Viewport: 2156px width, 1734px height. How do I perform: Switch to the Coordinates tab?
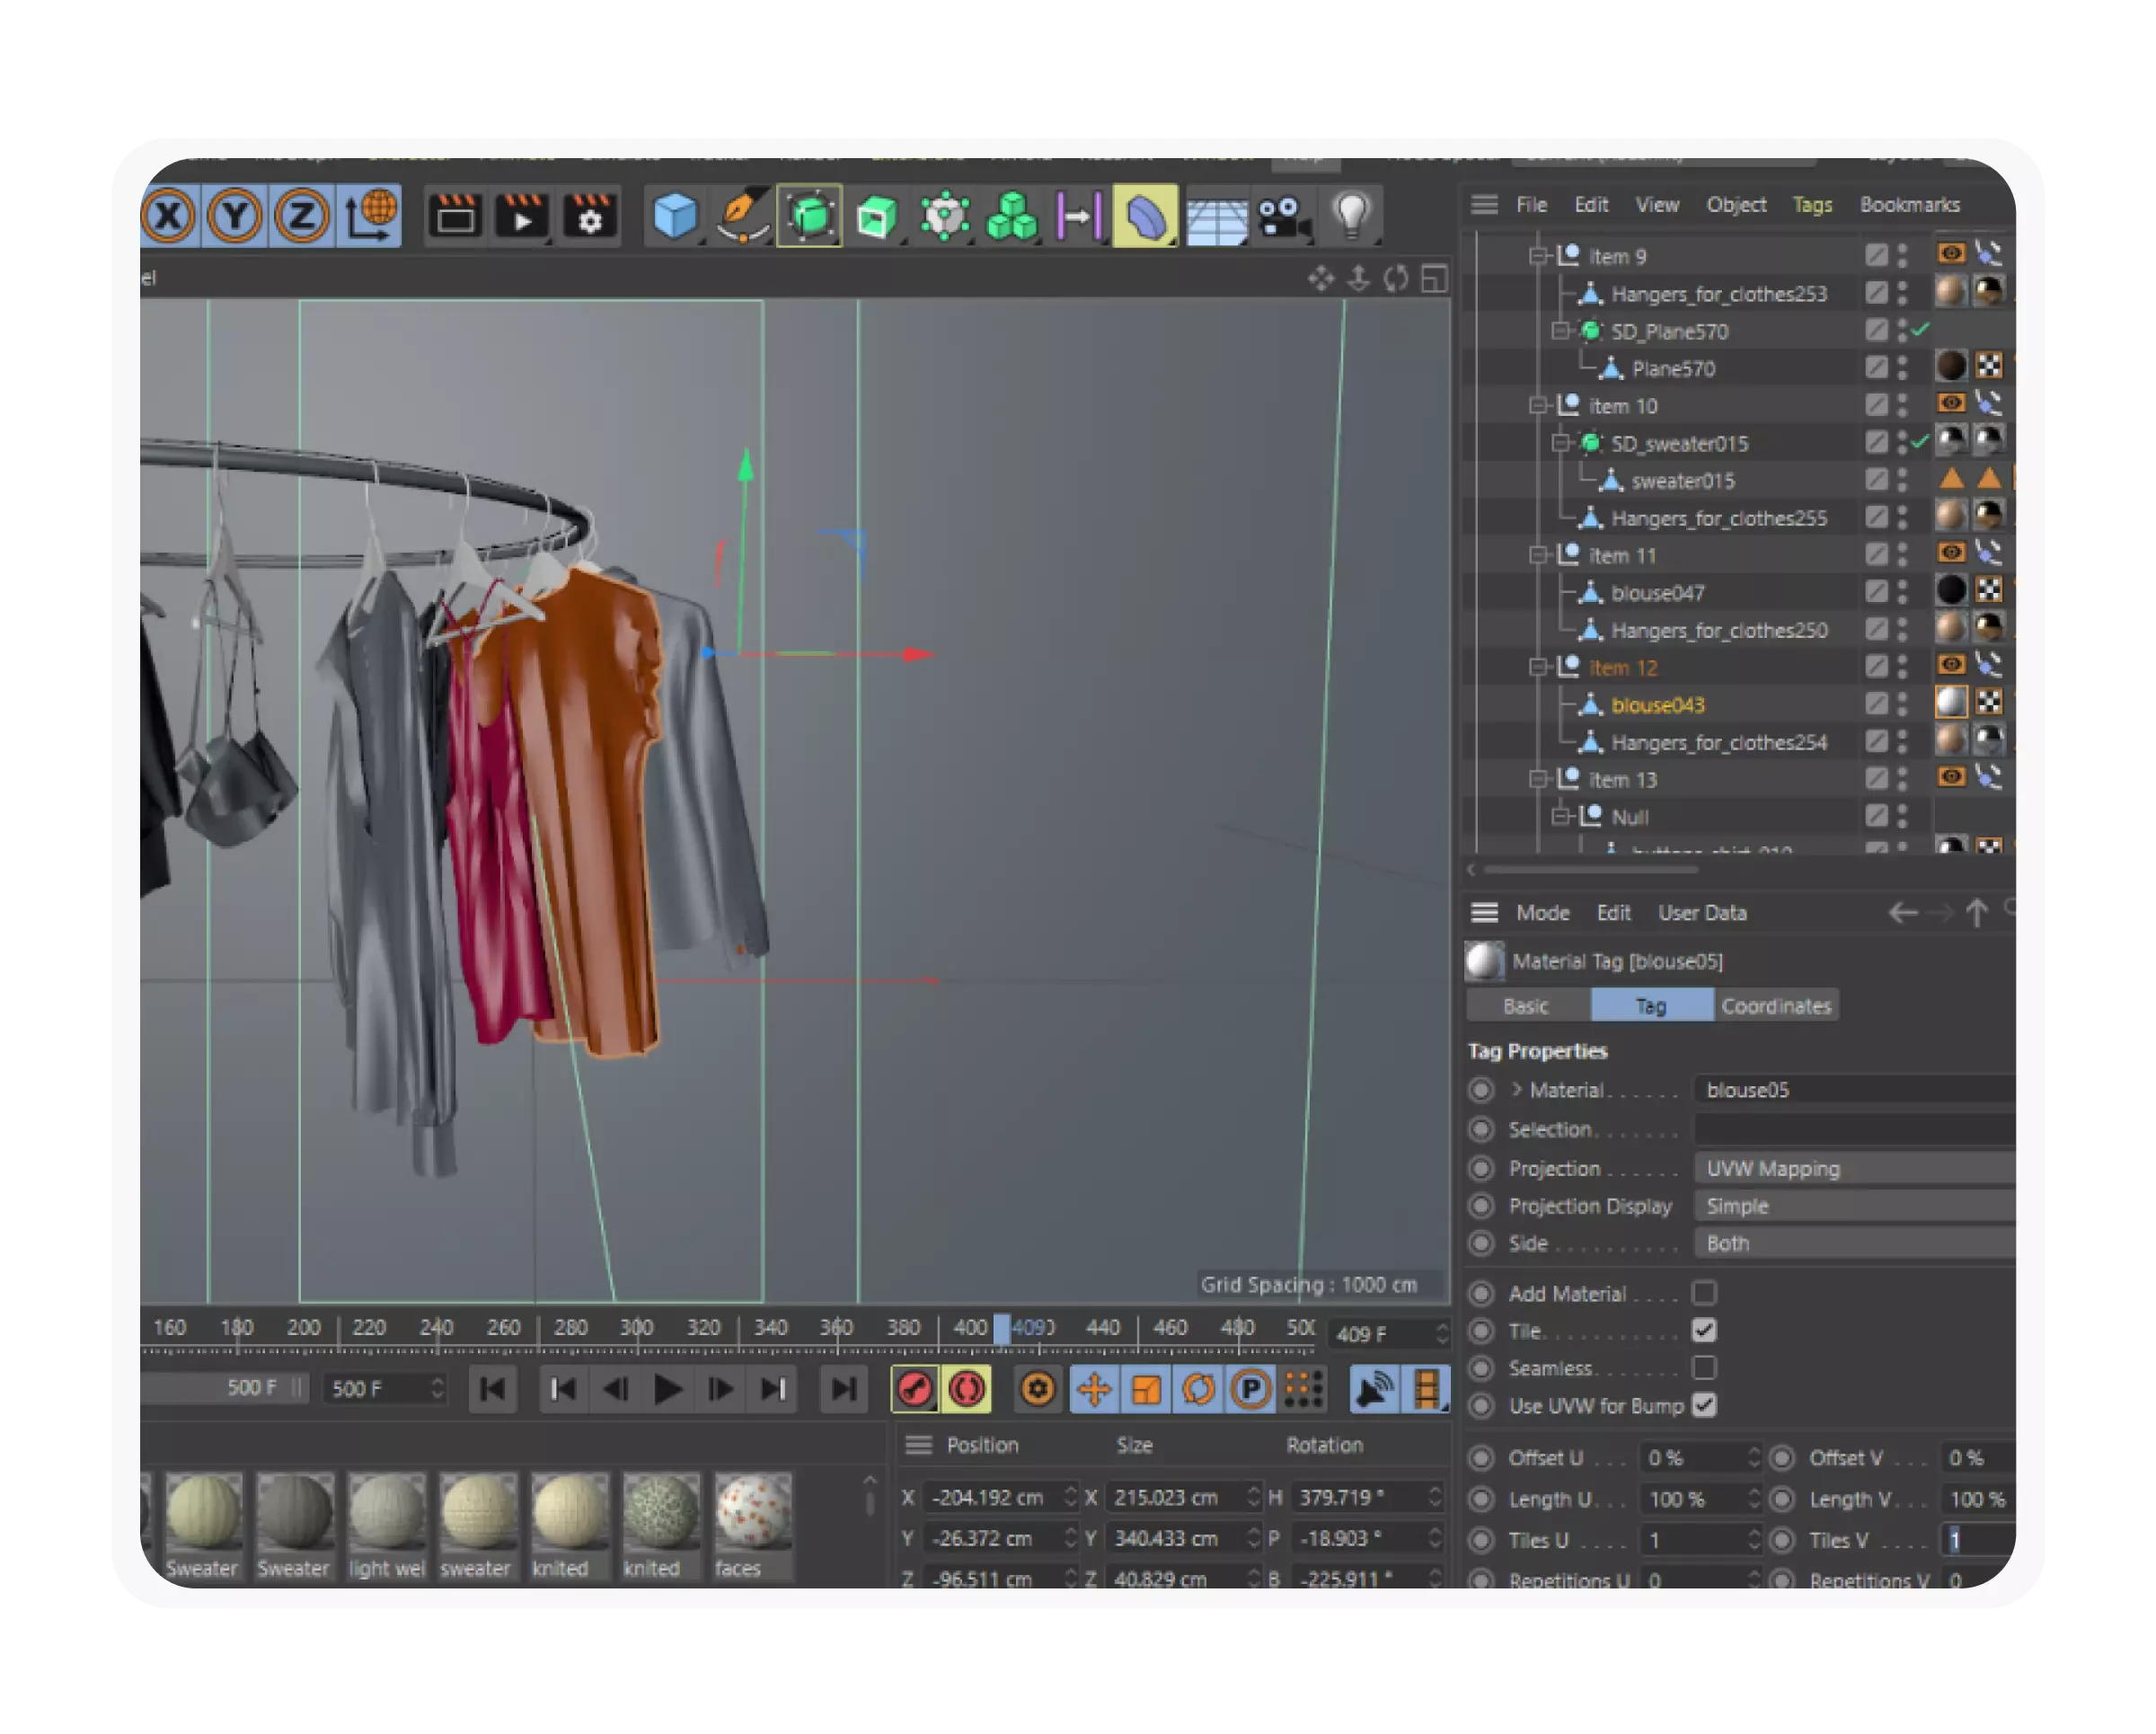point(1775,1006)
